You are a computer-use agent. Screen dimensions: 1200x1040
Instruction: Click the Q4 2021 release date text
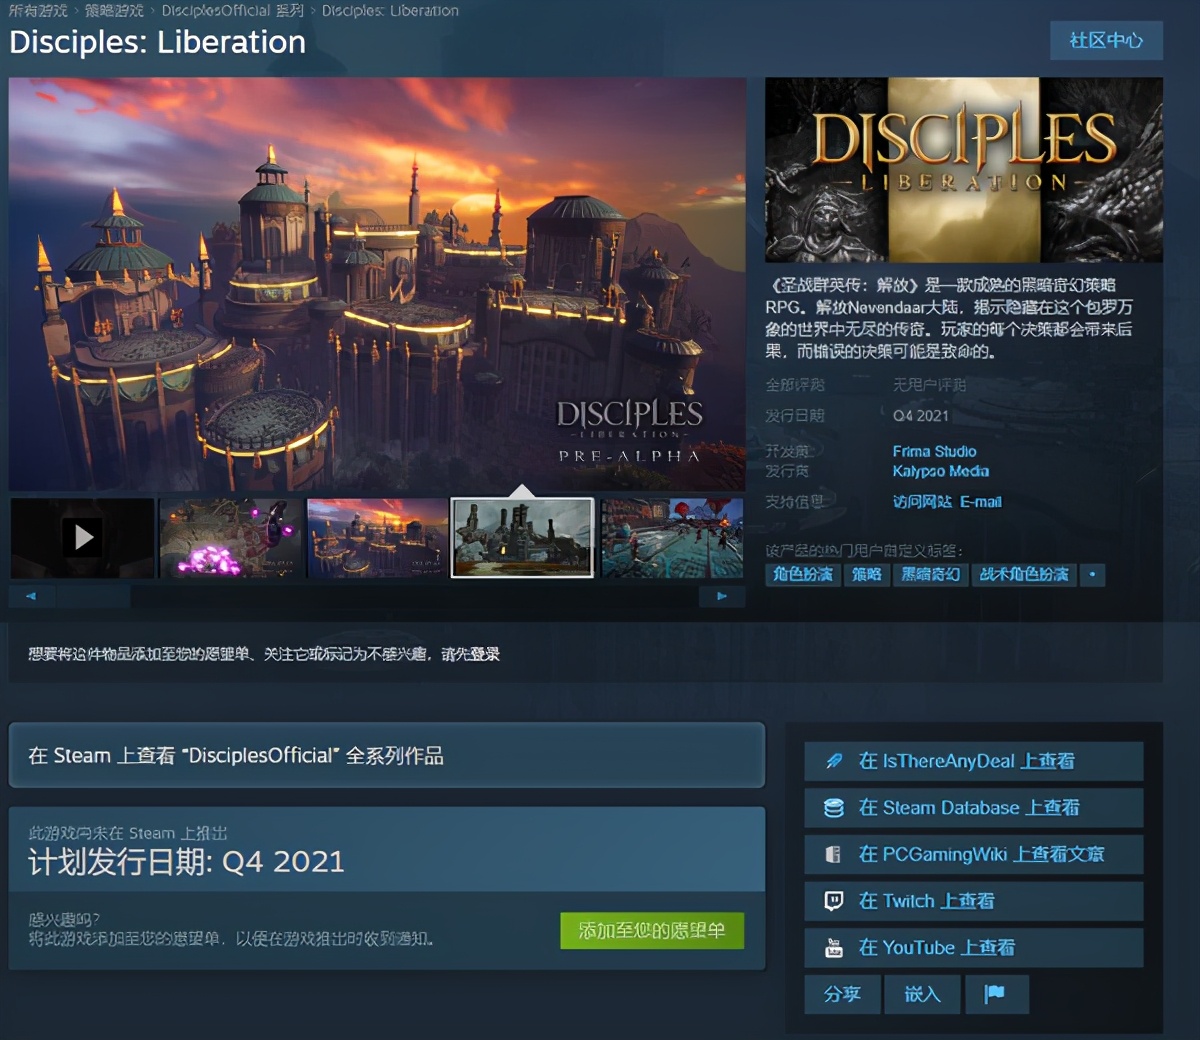920,416
